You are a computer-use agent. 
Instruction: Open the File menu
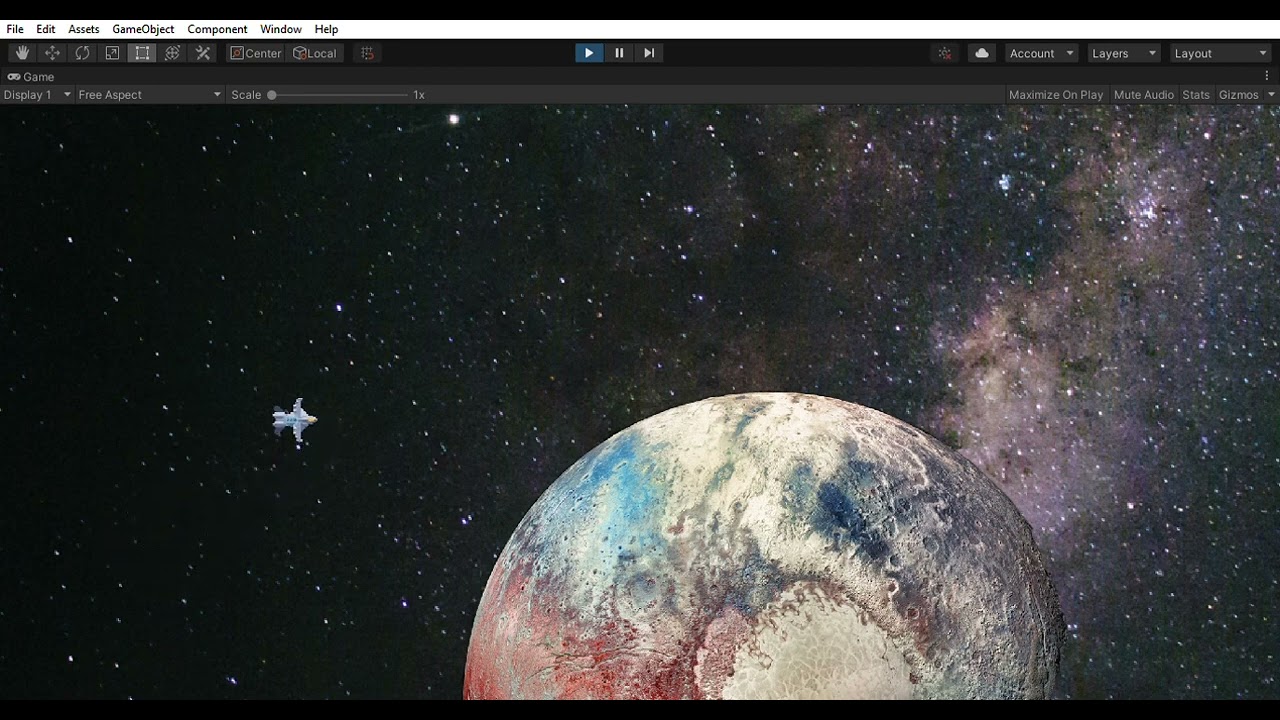[x=15, y=29]
